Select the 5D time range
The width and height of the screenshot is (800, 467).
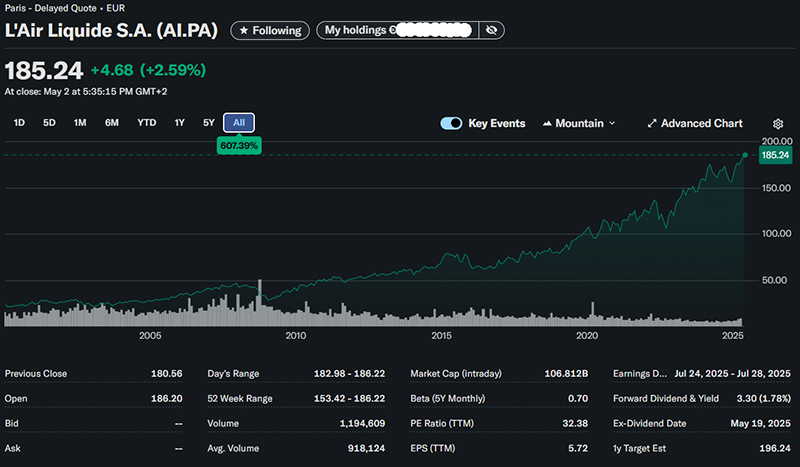(49, 122)
